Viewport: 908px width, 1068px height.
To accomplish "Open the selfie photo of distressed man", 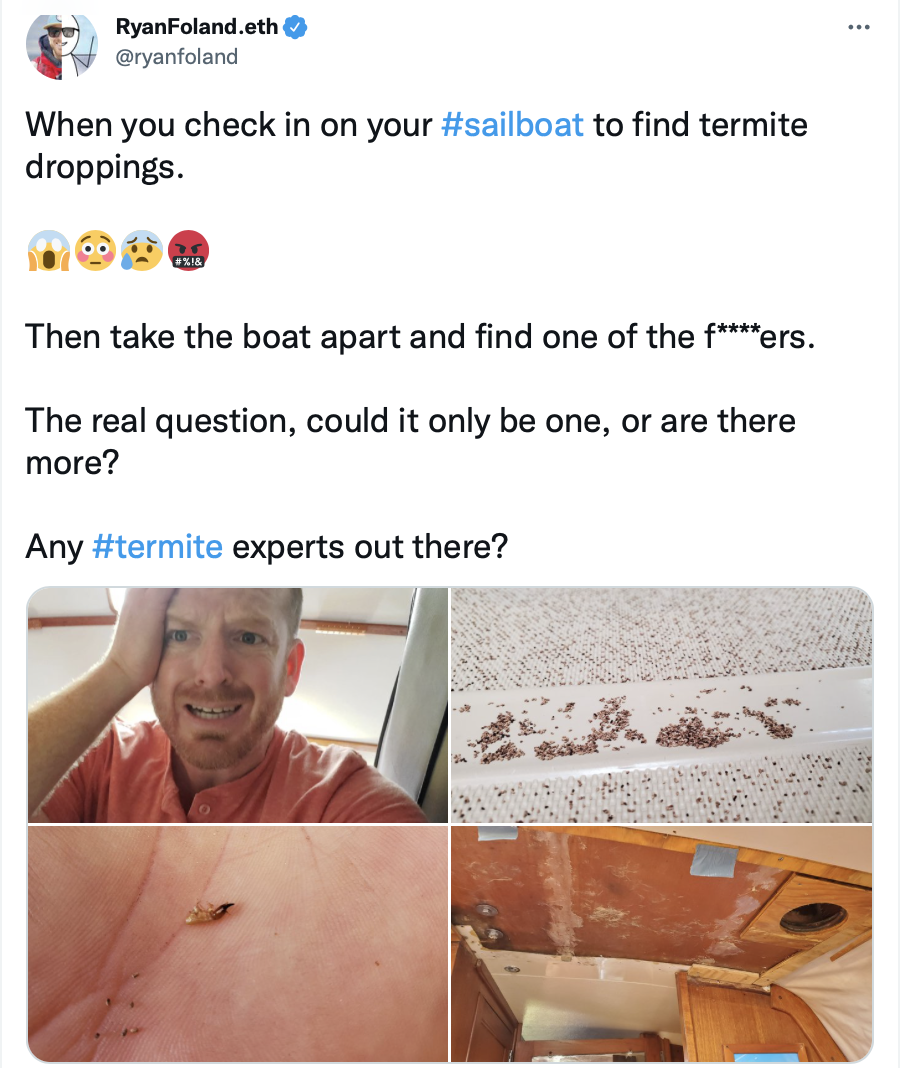I will [238, 705].
